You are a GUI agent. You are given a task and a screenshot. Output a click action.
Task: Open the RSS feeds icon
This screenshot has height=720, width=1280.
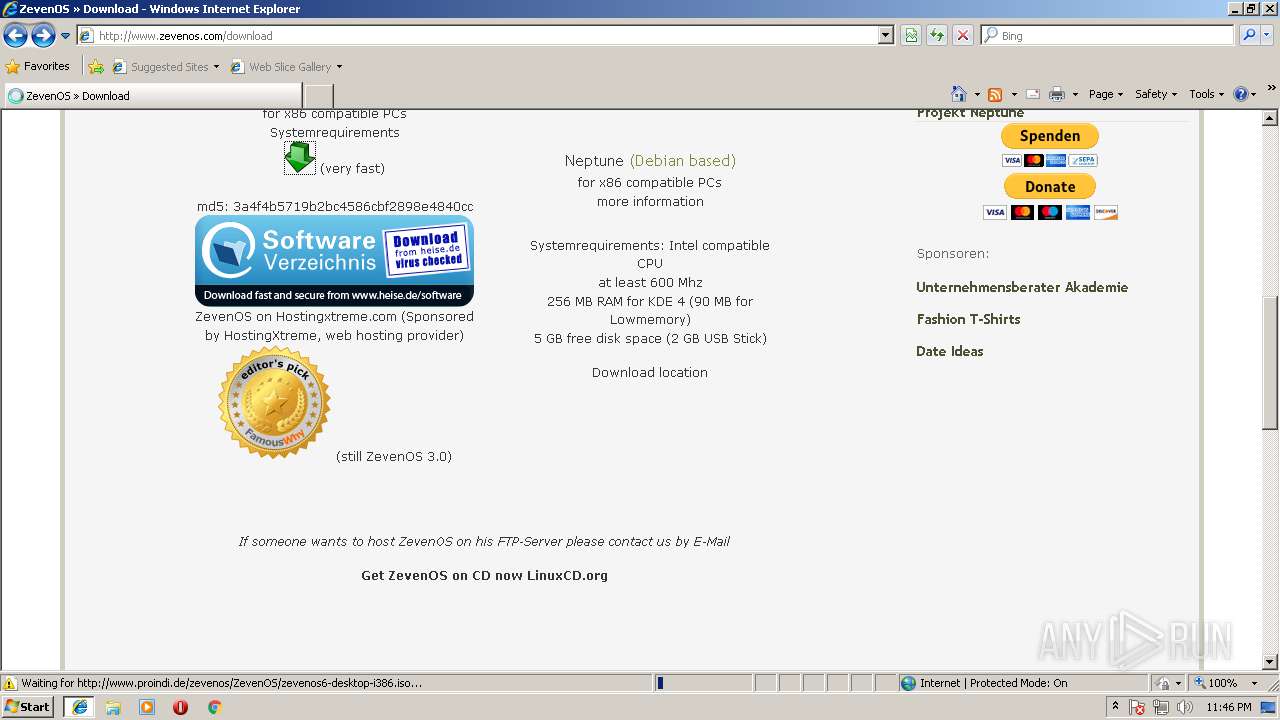click(995, 94)
